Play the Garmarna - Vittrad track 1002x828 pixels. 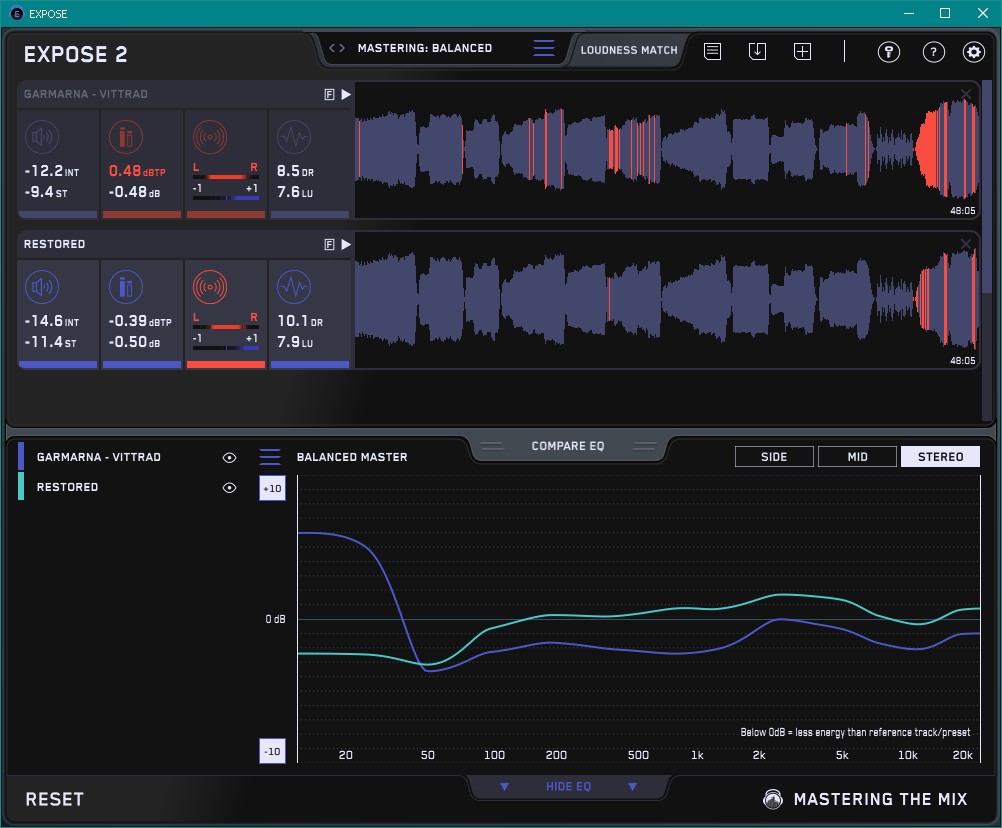coord(346,95)
